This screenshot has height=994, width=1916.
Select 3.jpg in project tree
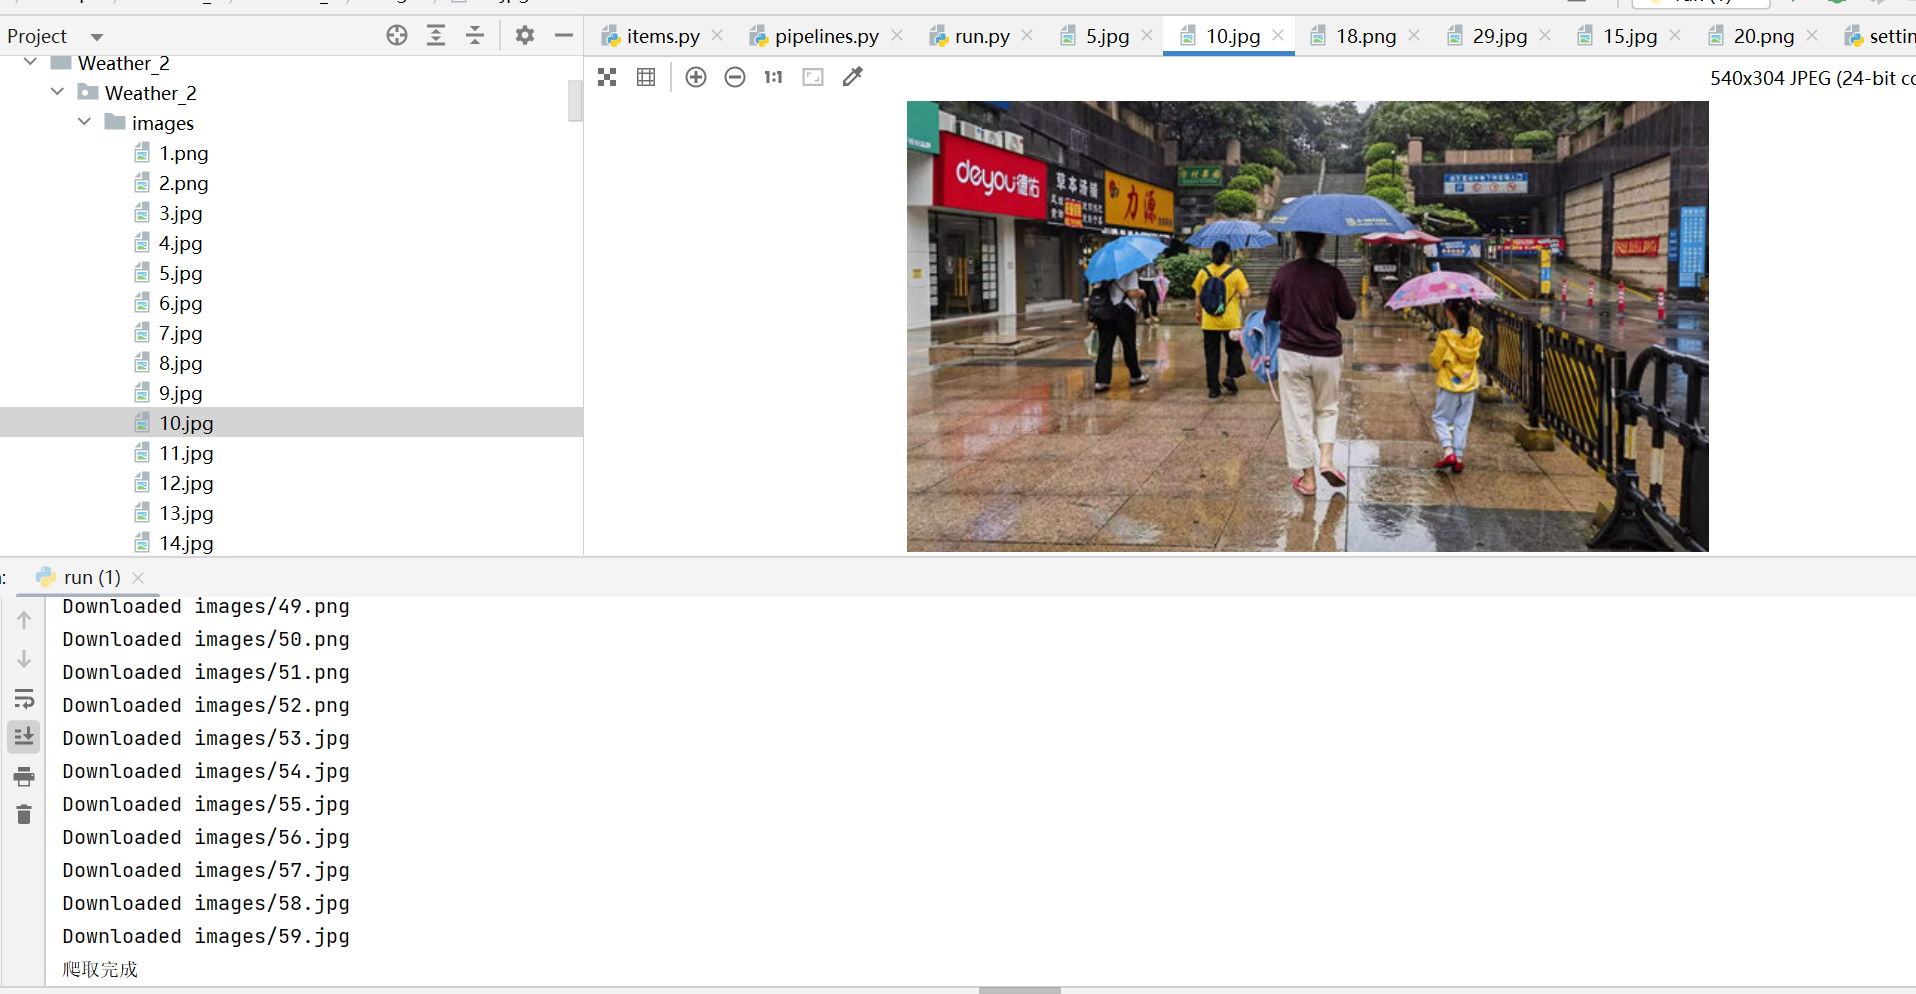point(181,213)
